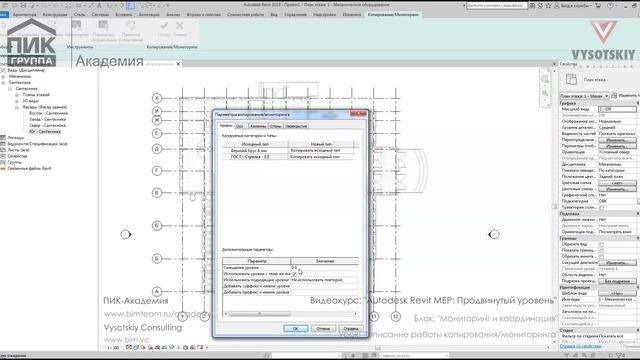Click the dialog's horizontal scrollbar thumb
The width and height of the screenshot is (640, 360).
click(x=260, y=314)
